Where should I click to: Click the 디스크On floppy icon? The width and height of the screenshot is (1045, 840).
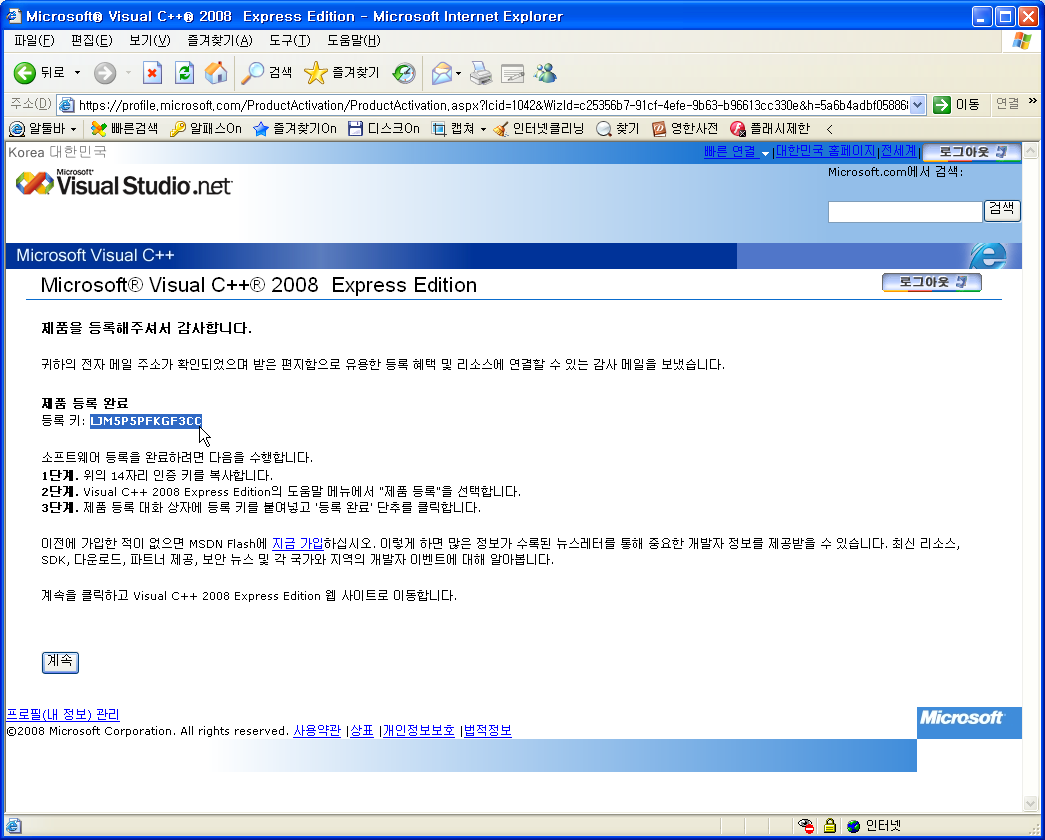coord(384,129)
